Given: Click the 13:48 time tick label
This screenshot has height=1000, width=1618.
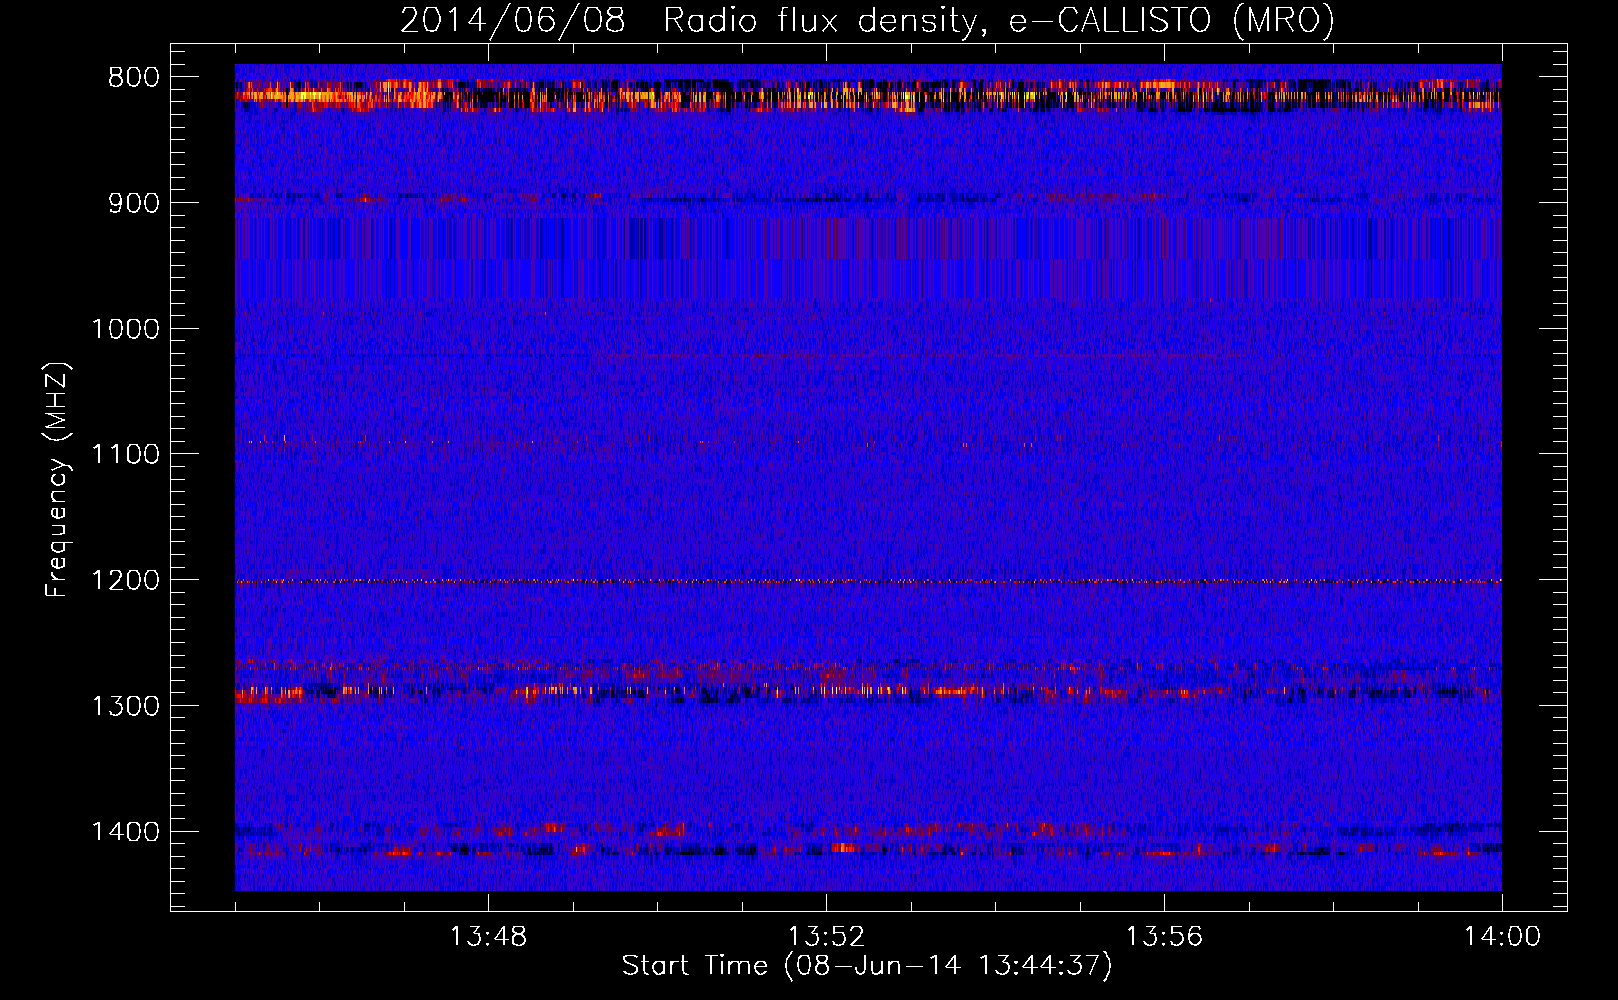Looking at the screenshot, I should (x=488, y=937).
